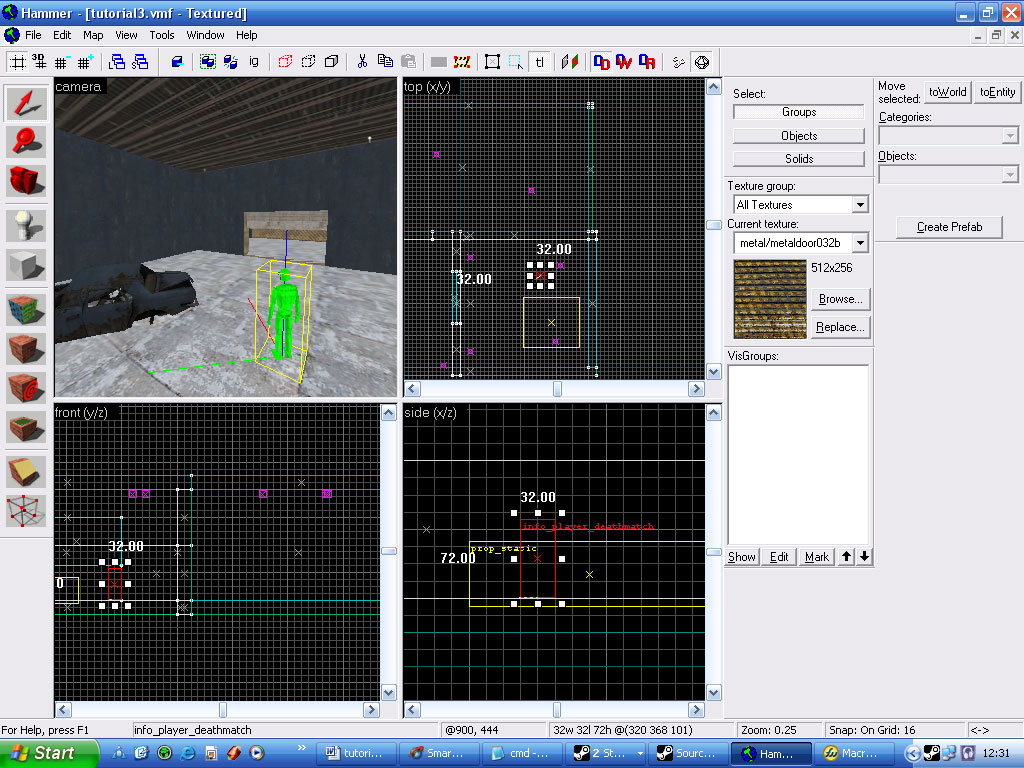Viewport: 1024px width, 768px height.
Task: Open the Categories dropdown
Action: [x=1010, y=135]
